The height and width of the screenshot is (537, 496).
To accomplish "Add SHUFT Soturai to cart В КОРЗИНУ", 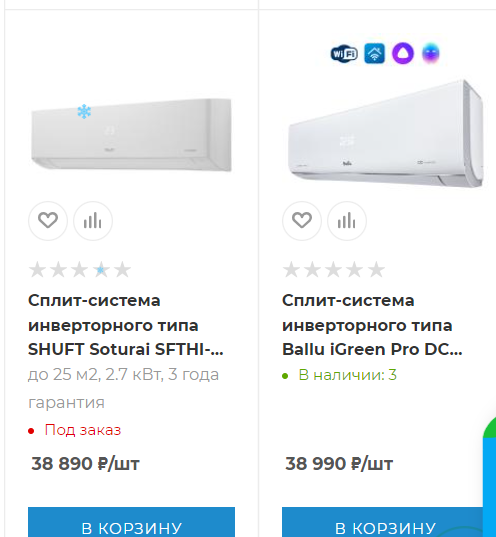I will (x=132, y=522).
